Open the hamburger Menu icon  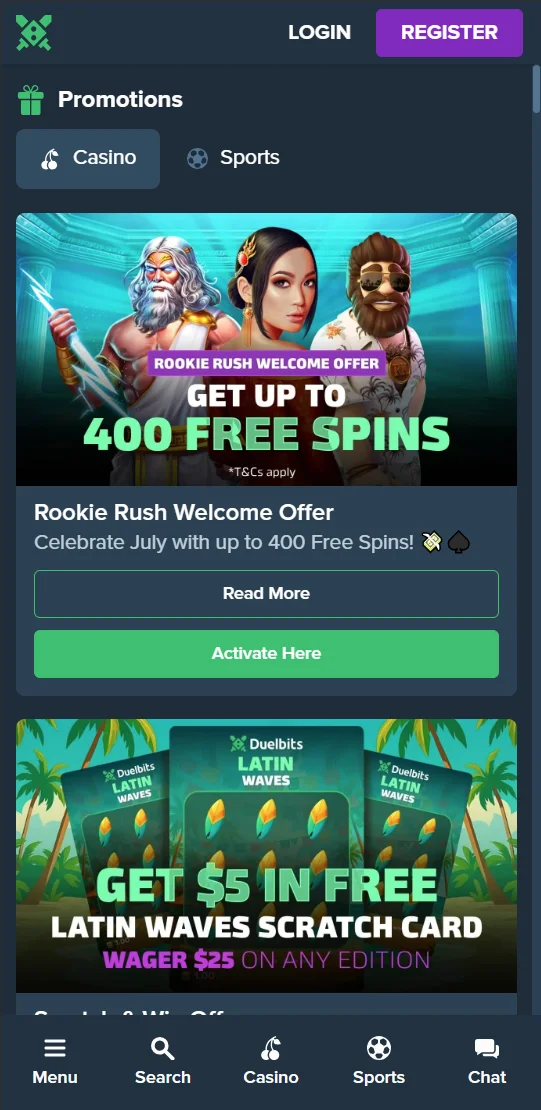[x=55, y=1048]
